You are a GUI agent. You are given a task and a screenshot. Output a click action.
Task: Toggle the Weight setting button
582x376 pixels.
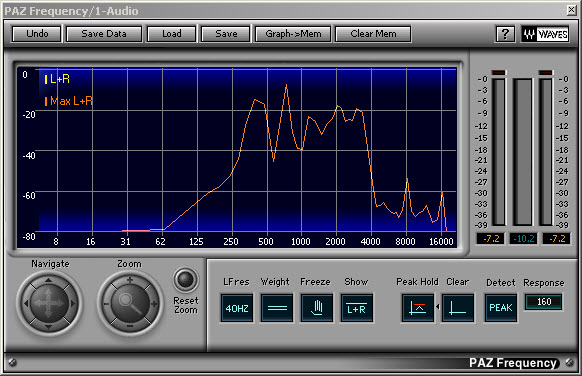277,308
